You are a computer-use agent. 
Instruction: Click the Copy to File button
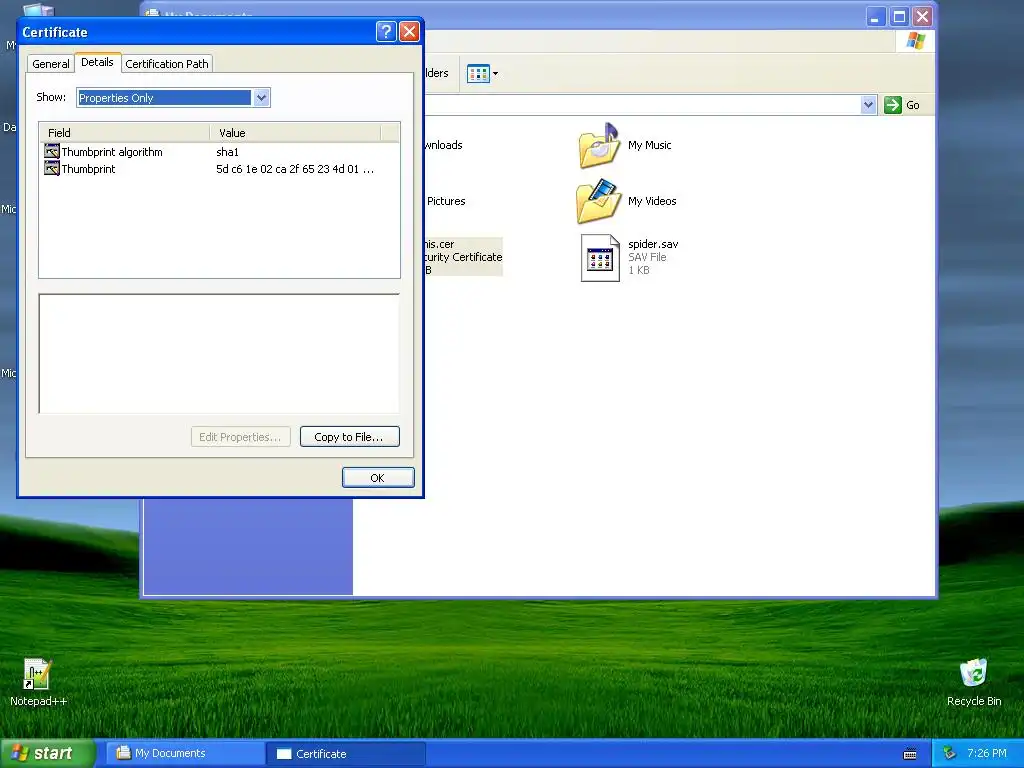(349, 437)
